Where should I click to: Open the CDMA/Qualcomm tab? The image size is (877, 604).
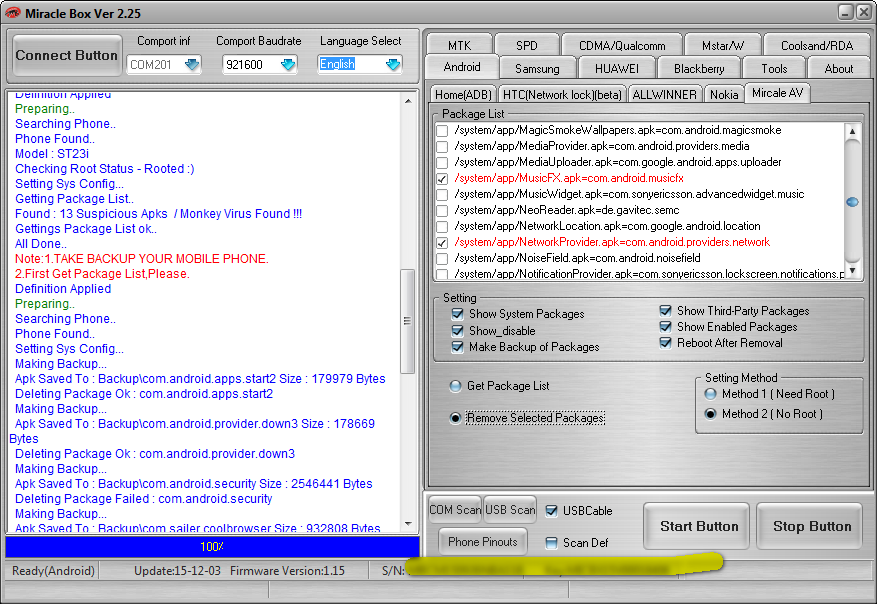coord(622,45)
